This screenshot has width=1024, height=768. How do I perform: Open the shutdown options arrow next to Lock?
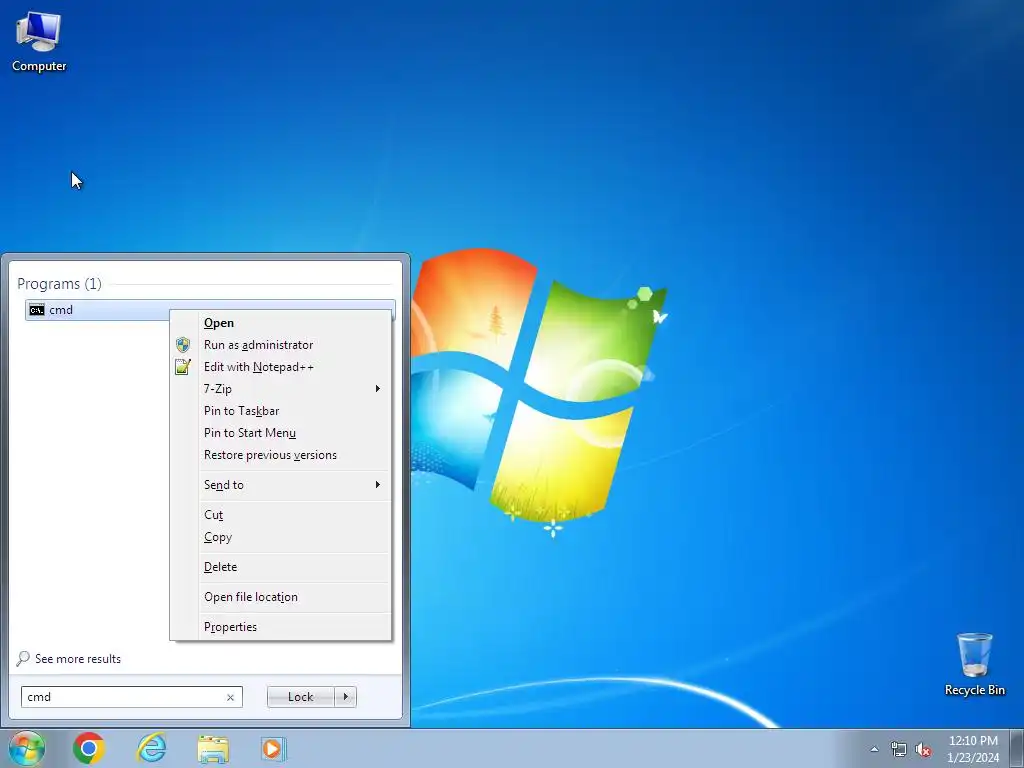pyautogui.click(x=345, y=697)
